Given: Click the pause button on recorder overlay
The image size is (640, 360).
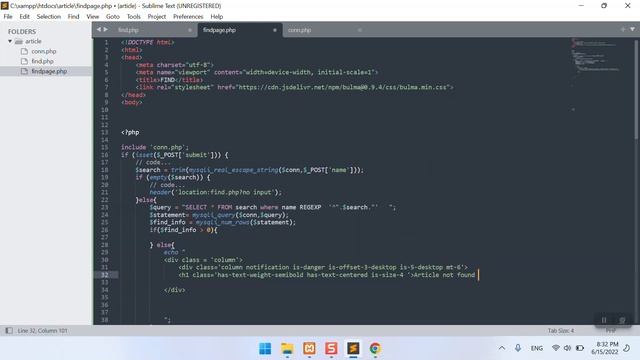Looking at the screenshot, I should coord(604,320).
